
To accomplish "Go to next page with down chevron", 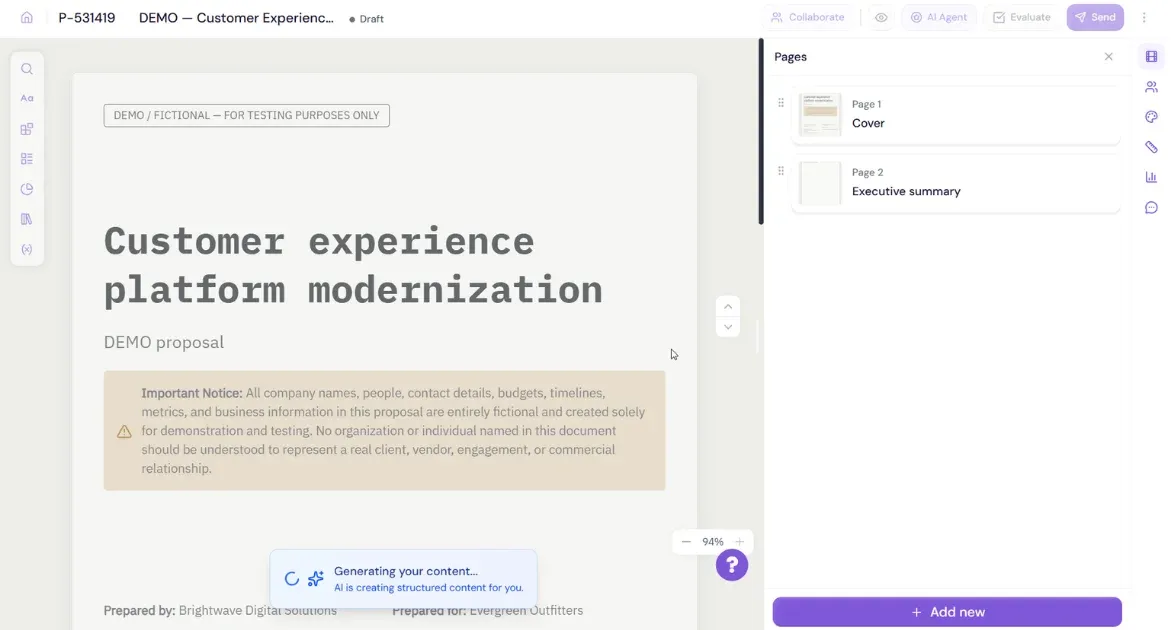I will click(x=727, y=327).
